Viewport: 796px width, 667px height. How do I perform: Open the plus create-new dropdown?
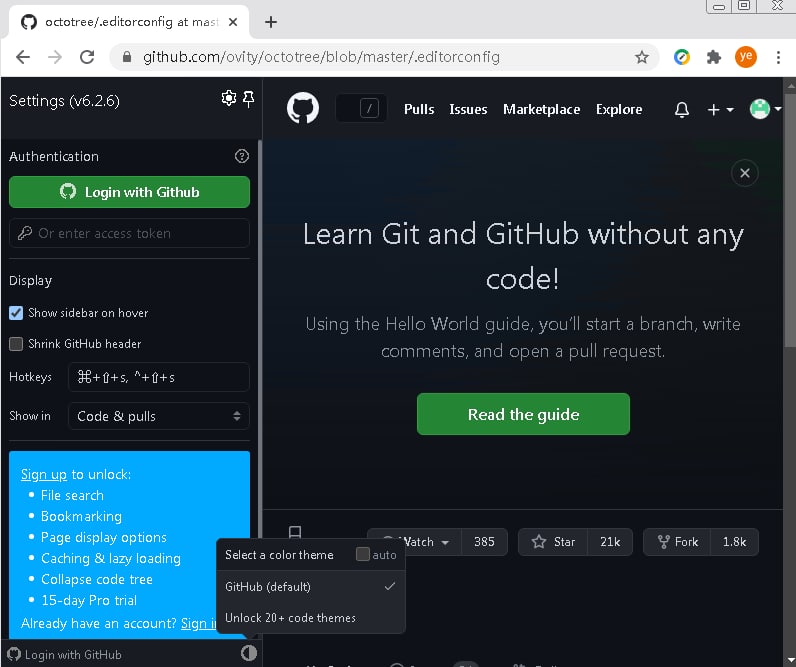point(720,109)
